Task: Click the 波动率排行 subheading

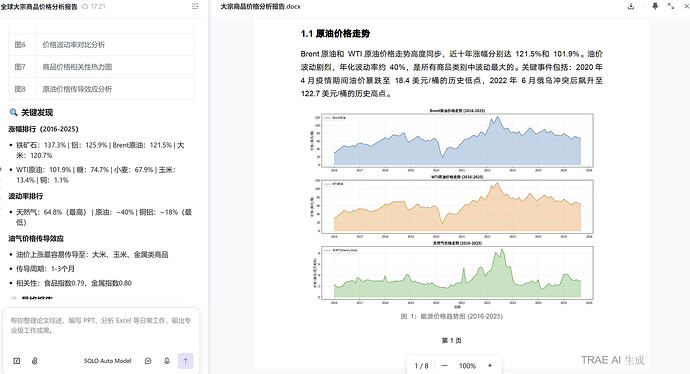Action: pyautogui.click(x=26, y=196)
